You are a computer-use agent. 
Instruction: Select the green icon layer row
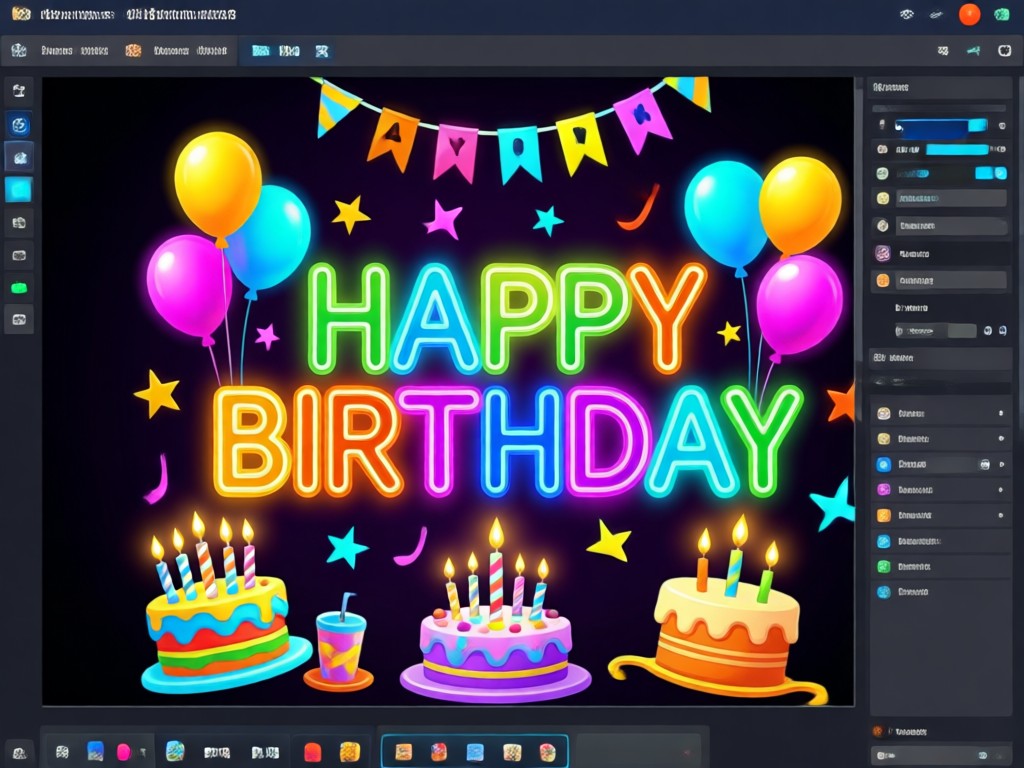click(x=939, y=567)
